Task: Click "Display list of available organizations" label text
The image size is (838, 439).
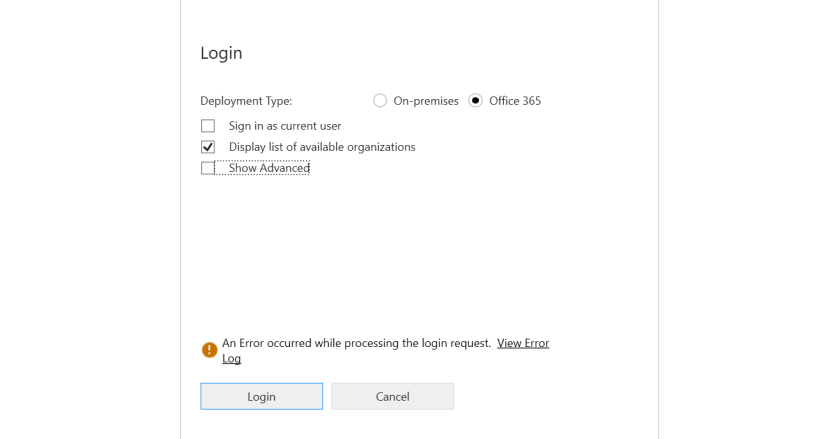Action: pos(322,147)
